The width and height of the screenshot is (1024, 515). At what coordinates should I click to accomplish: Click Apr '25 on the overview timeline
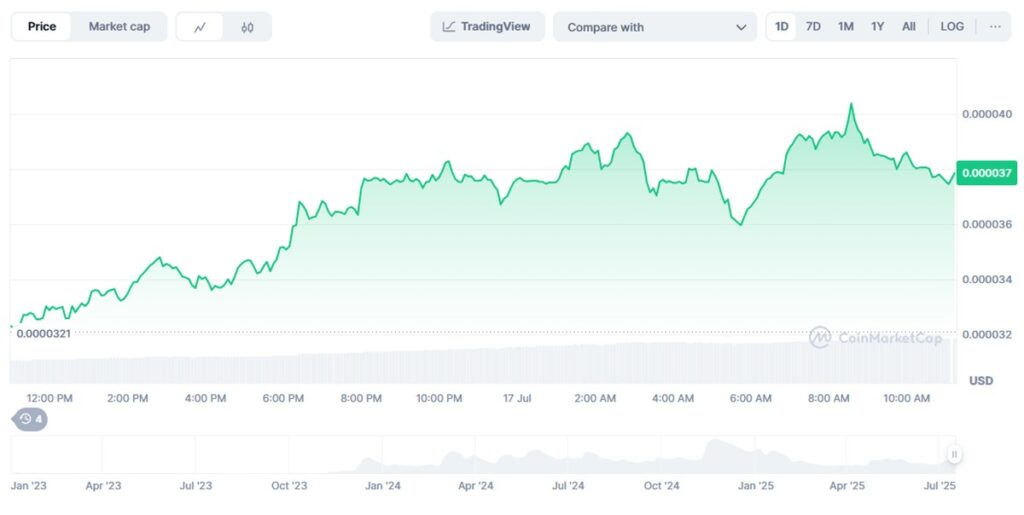(847, 486)
